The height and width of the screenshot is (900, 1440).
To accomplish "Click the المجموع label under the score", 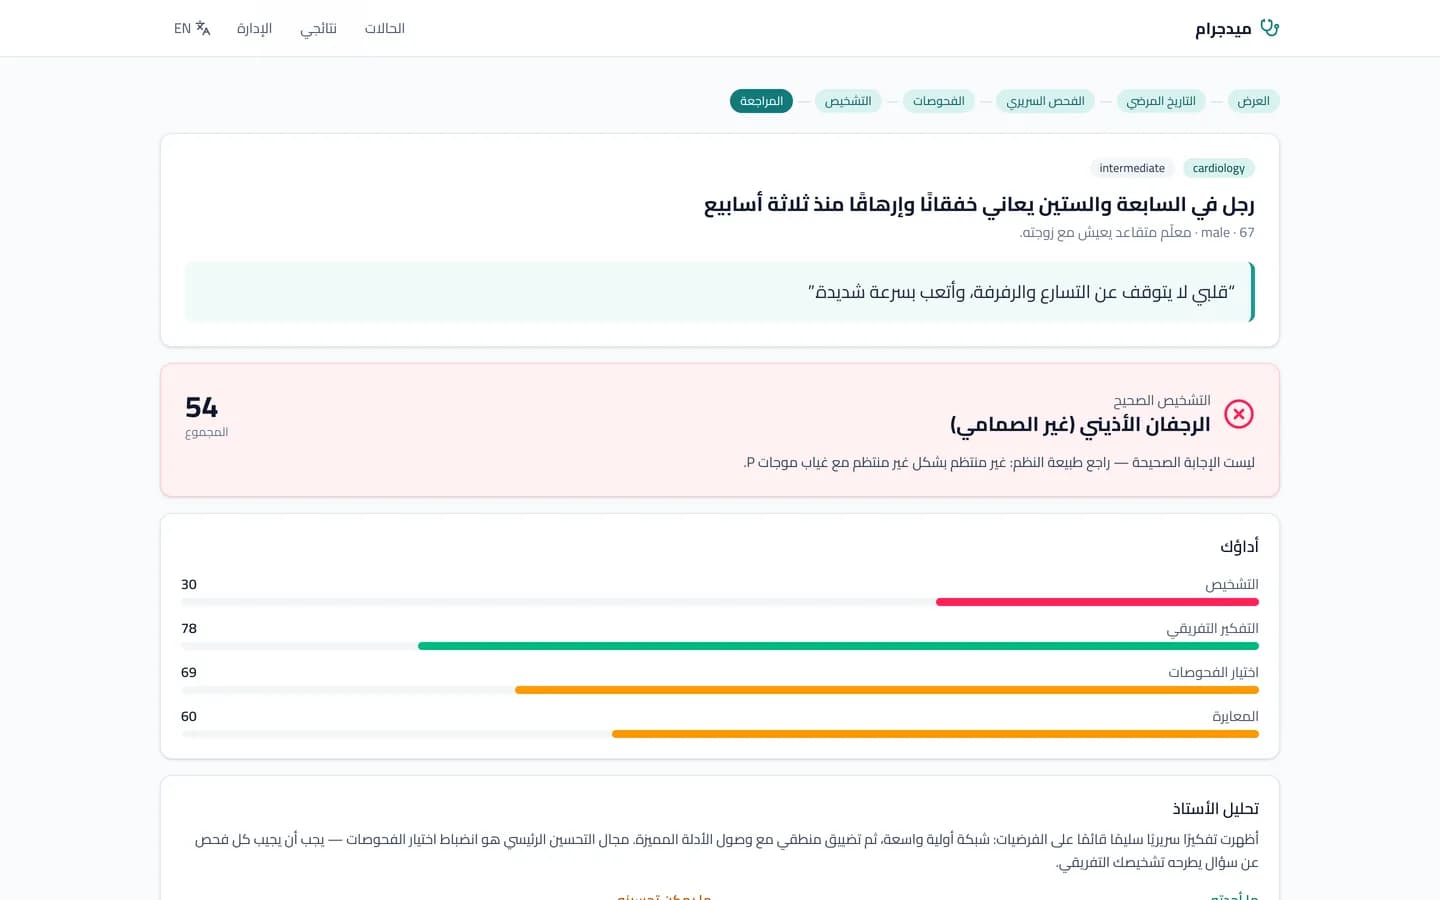I will (207, 432).
